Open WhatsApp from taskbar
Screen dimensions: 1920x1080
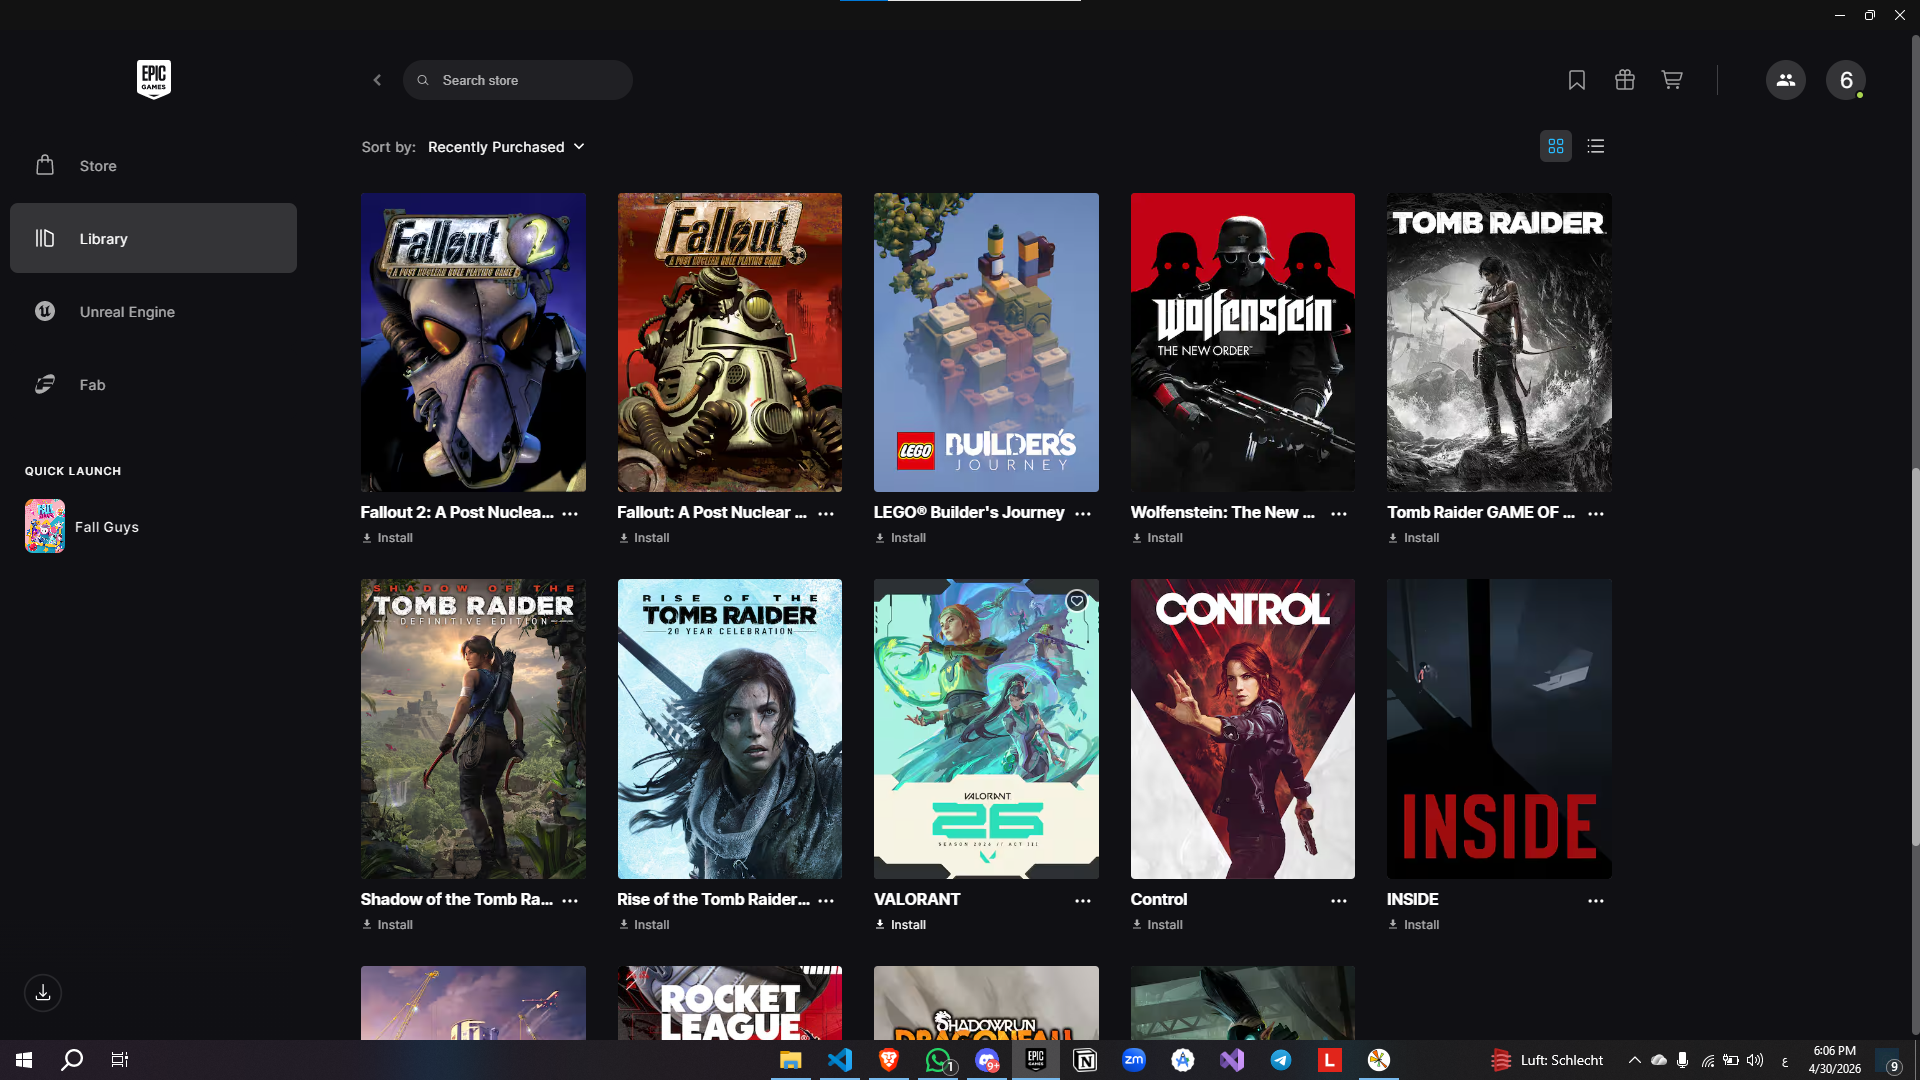[938, 1060]
